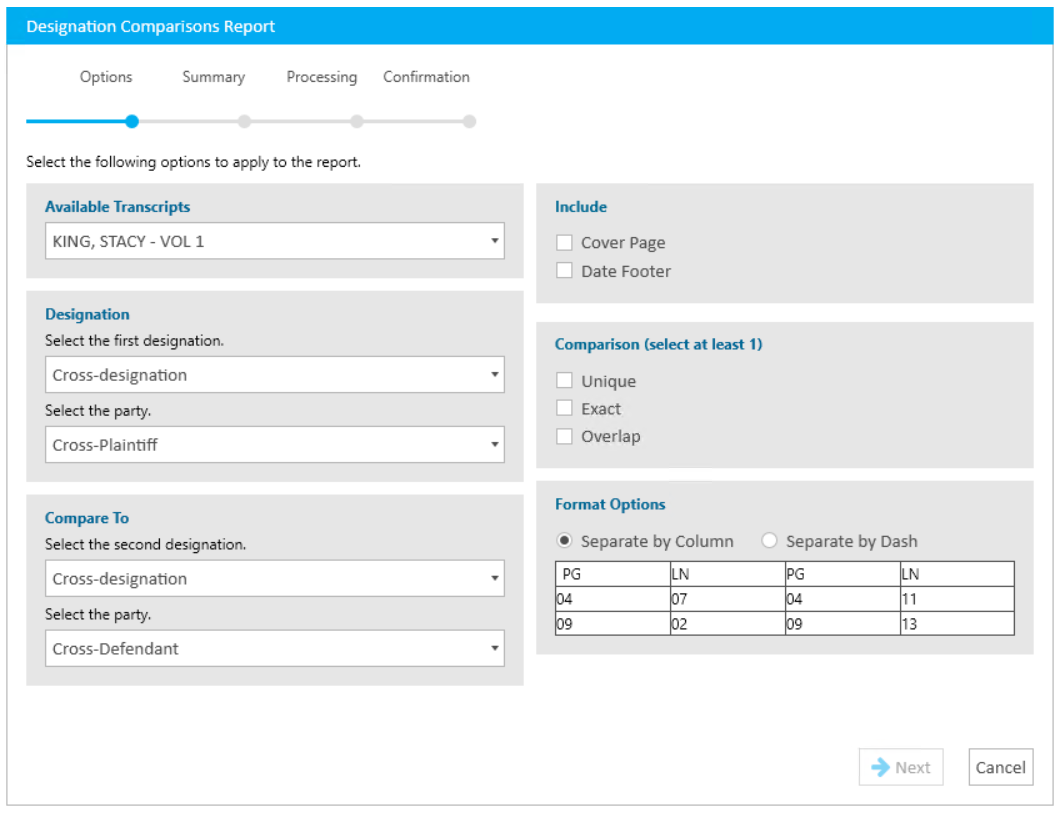
Task: Check the Exact comparison option
Action: pos(564,408)
